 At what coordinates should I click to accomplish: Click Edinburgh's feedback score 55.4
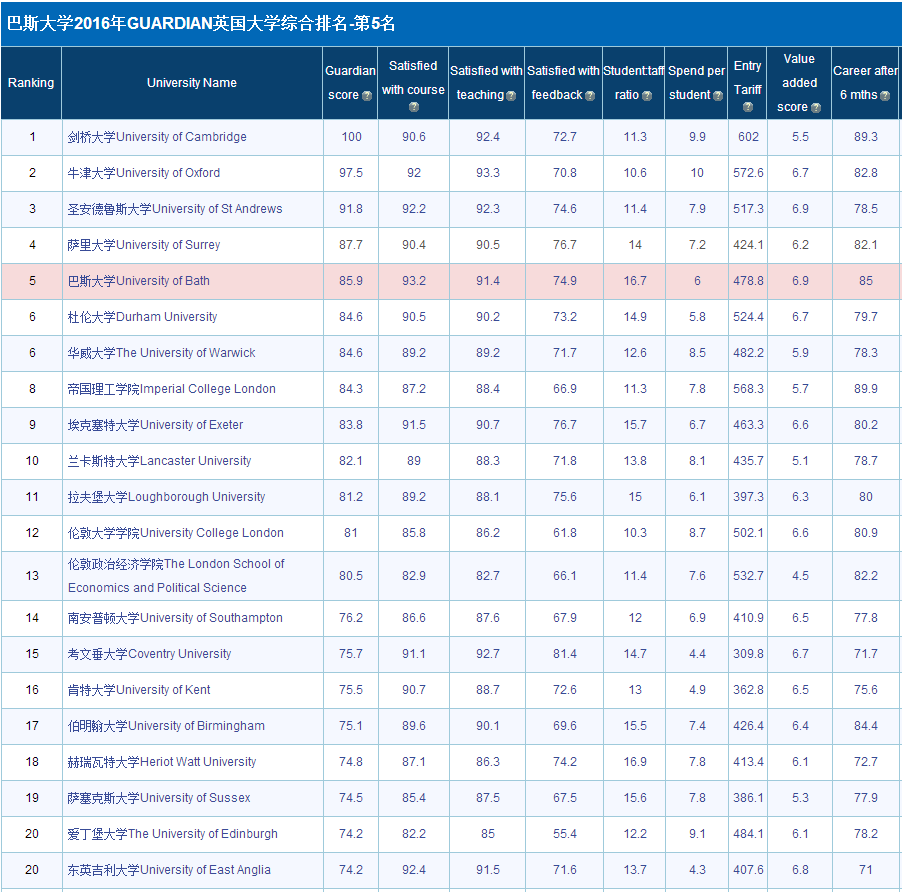[564, 834]
